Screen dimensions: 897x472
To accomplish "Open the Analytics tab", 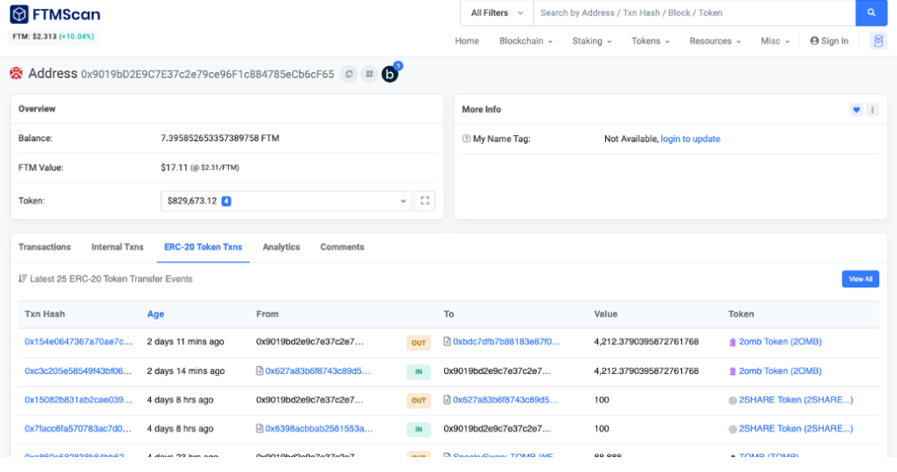I will point(281,247).
